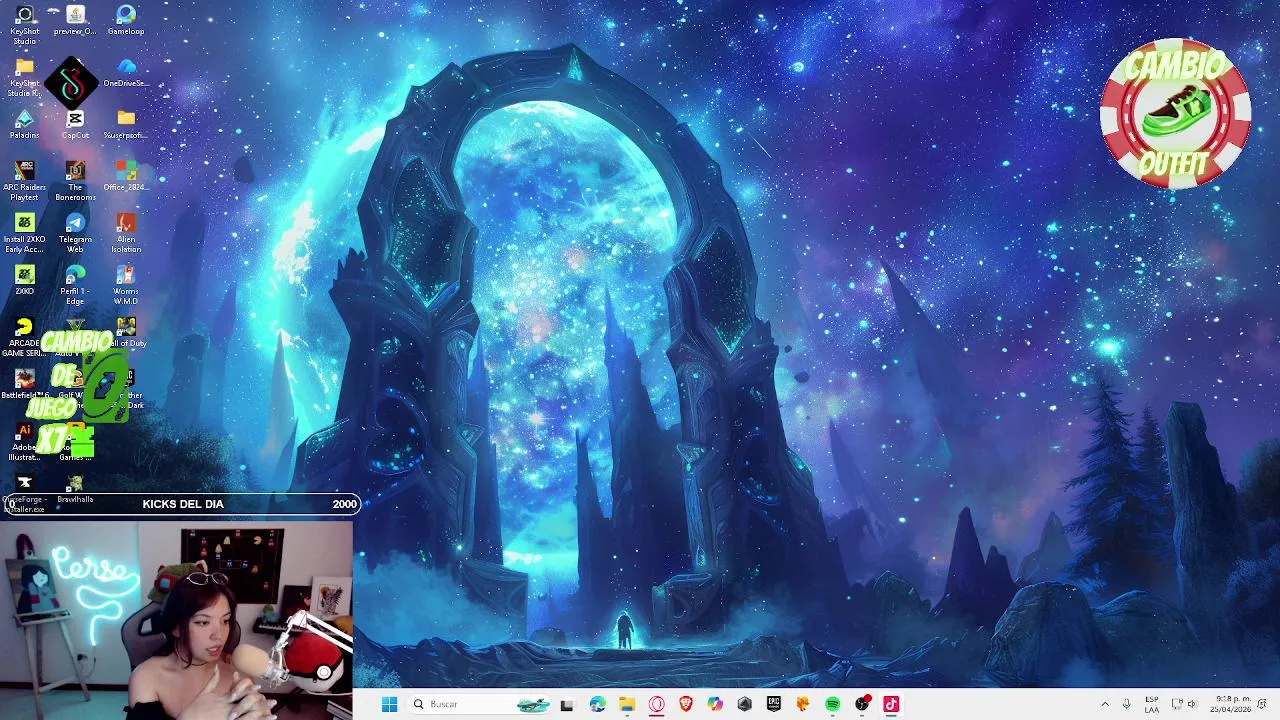Launch ARC Raiders Playtest from the desktop
The width and height of the screenshot is (1280, 720).
(24, 181)
